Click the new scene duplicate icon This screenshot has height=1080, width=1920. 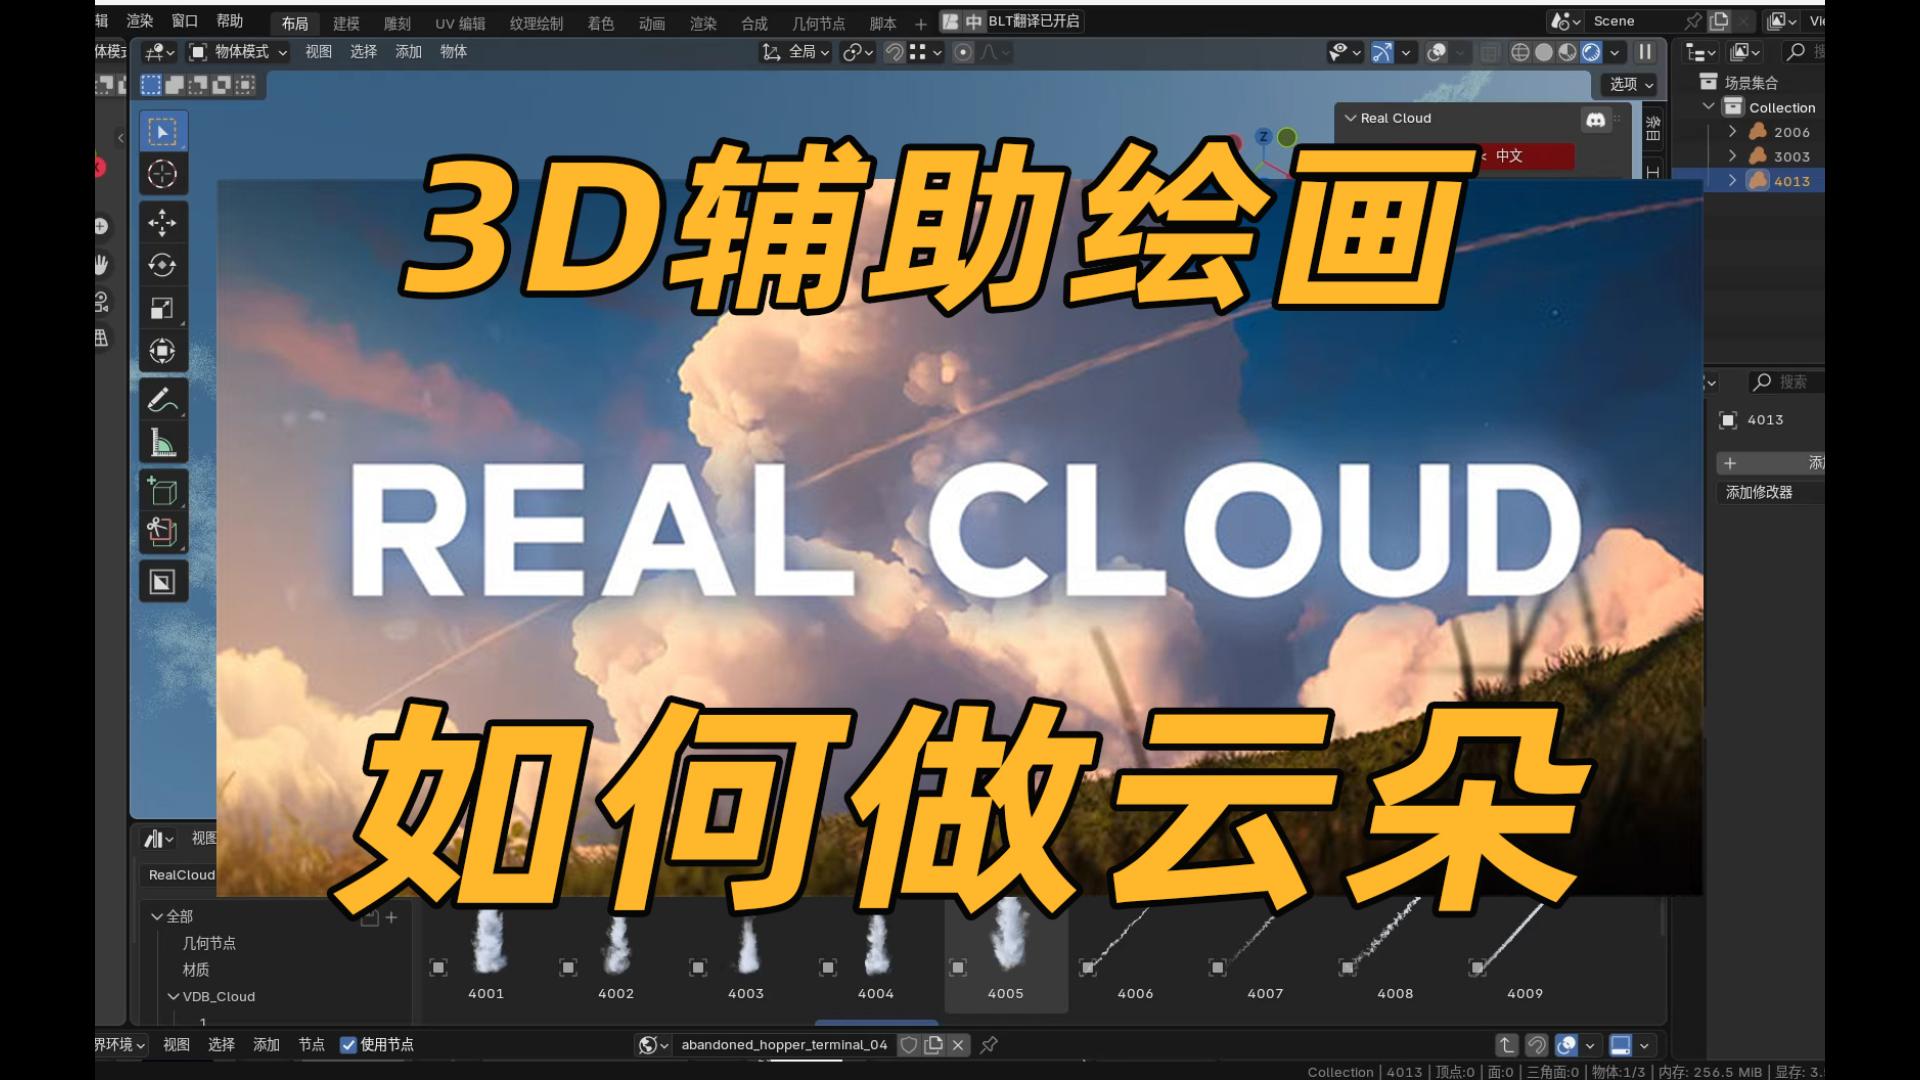tap(1718, 21)
